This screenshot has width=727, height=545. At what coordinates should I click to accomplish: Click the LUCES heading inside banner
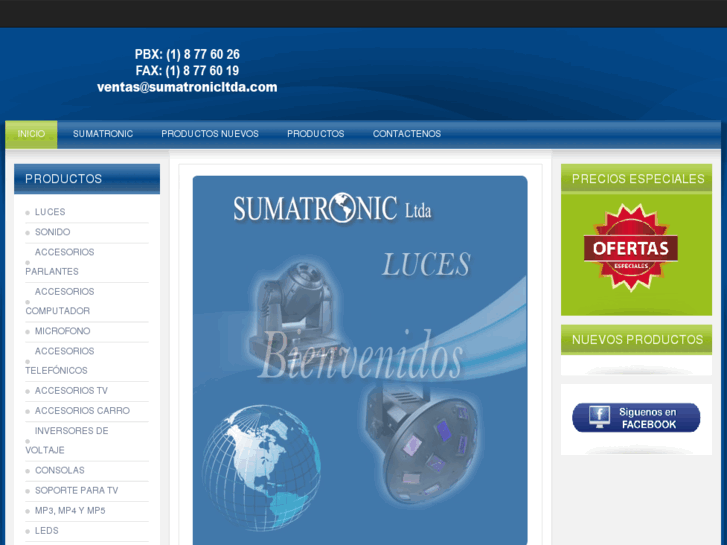point(427,265)
